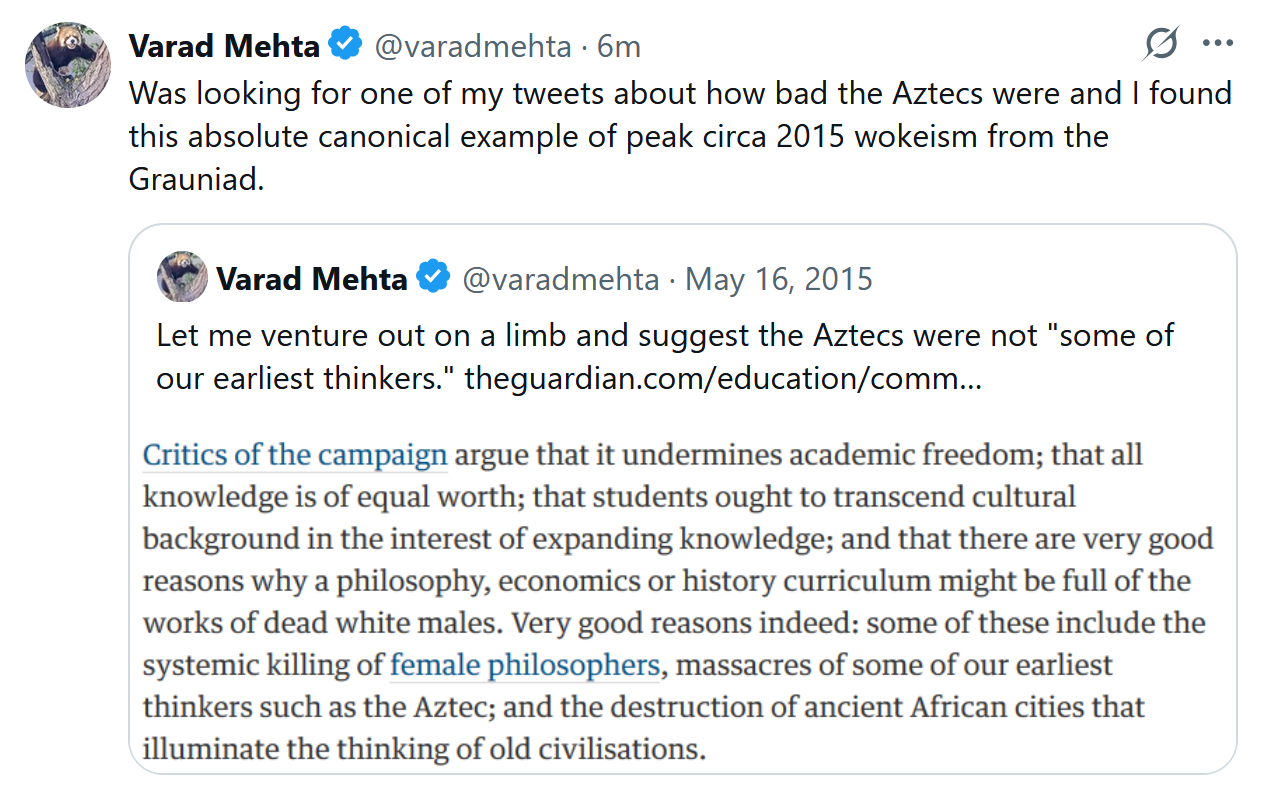1264x787 pixels.
Task: Click the Grok explain-post icon
Action: point(1161,44)
